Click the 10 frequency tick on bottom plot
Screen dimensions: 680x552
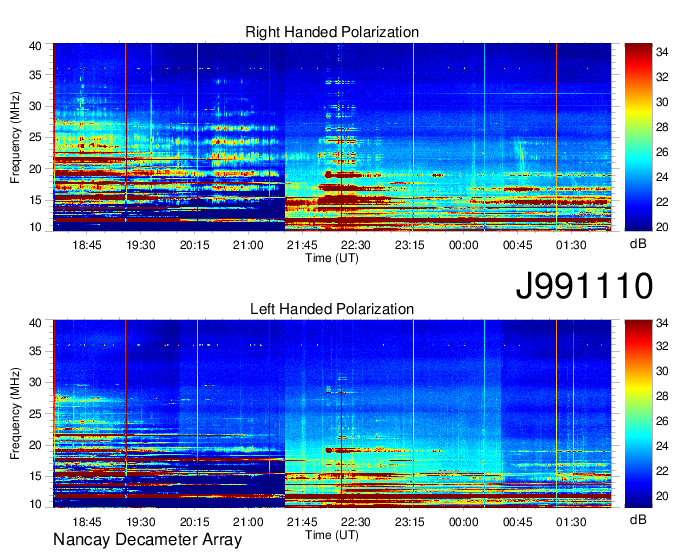click(x=35, y=504)
